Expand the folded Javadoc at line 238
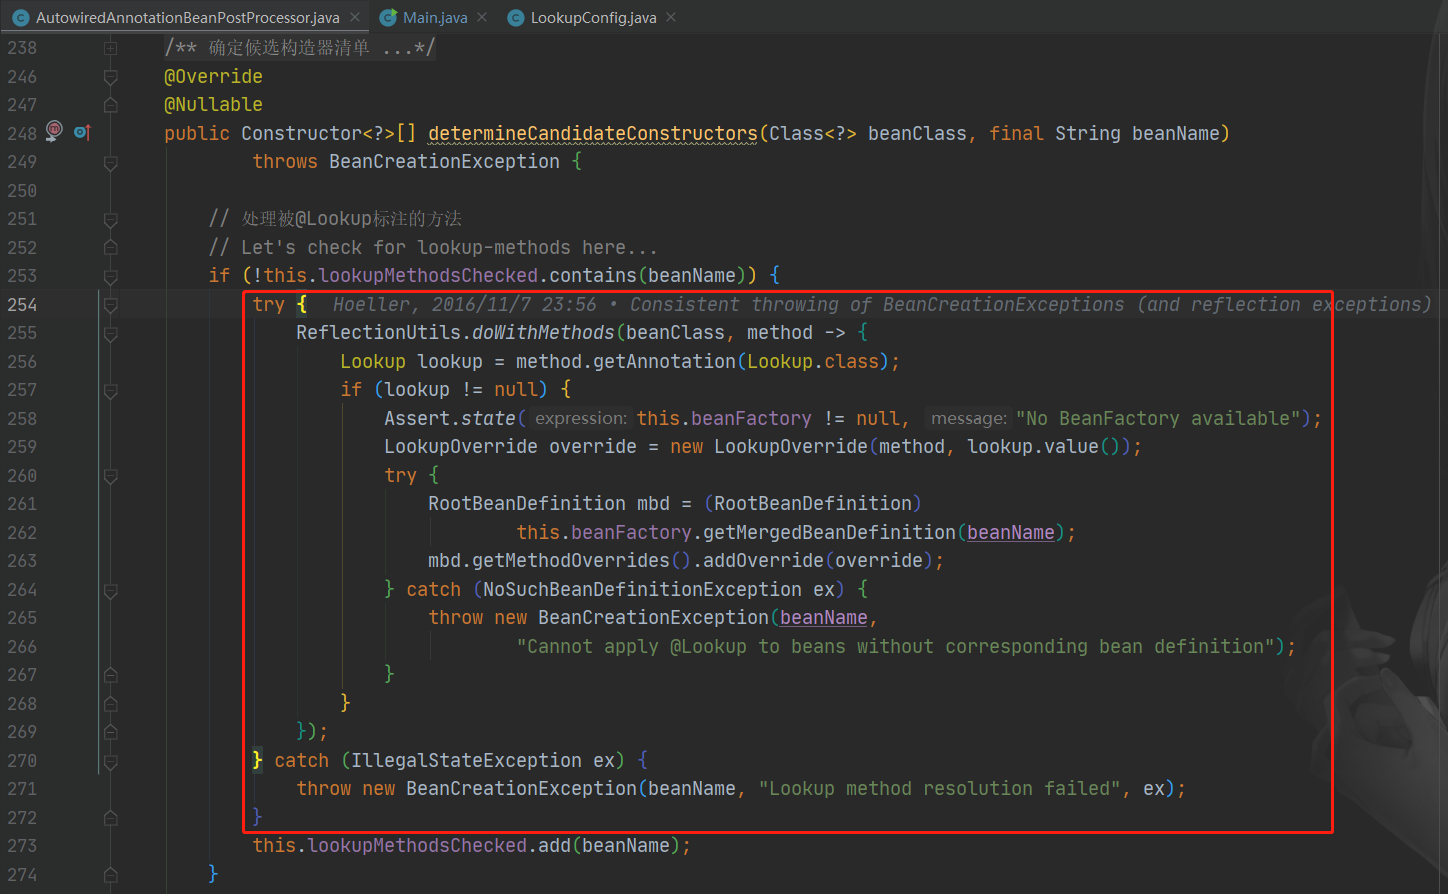 [111, 48]
